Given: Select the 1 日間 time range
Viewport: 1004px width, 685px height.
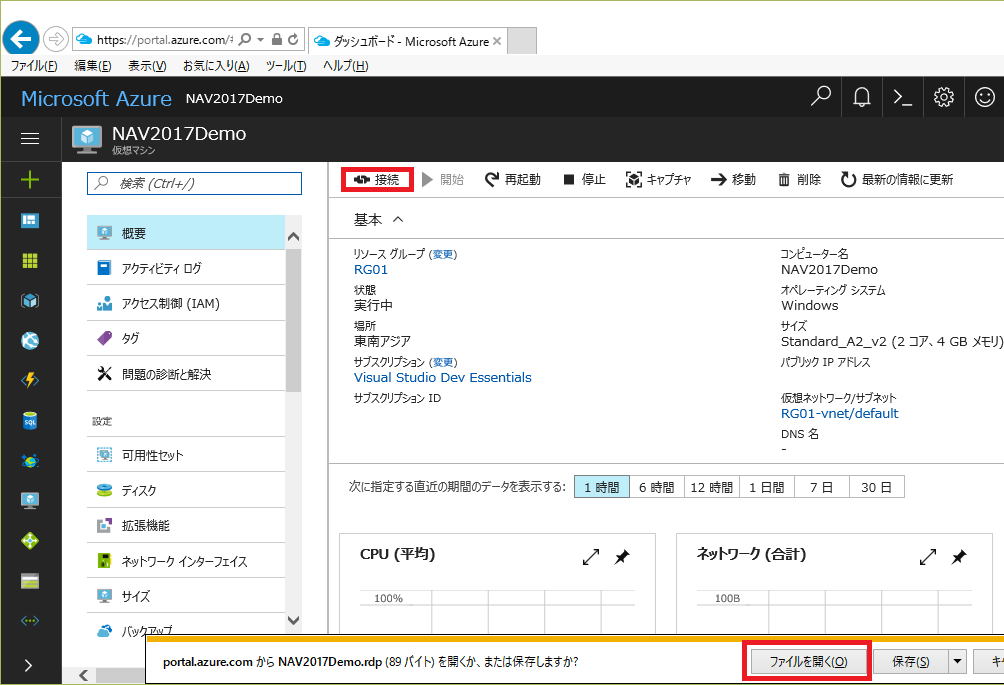Looking at the screenshot, I should tap(767, 487).
